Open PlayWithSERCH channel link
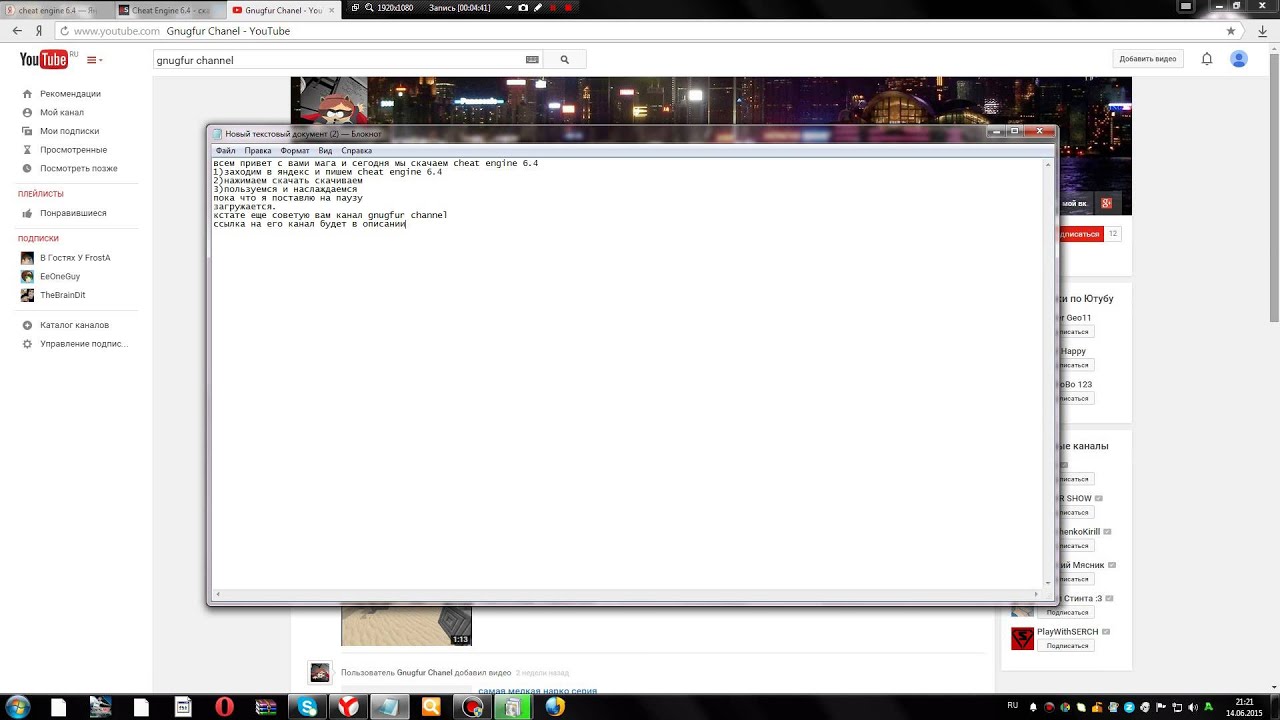Screen dimensions: 1280x720 coord(1067,632)
